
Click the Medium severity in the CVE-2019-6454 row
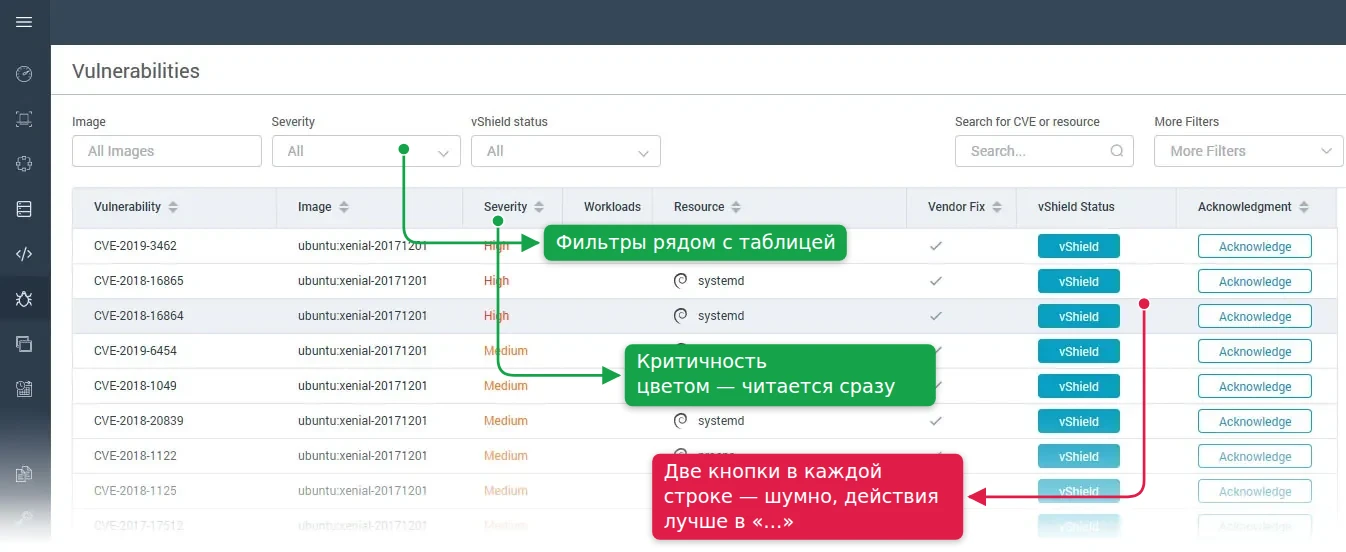click(506, 351)
